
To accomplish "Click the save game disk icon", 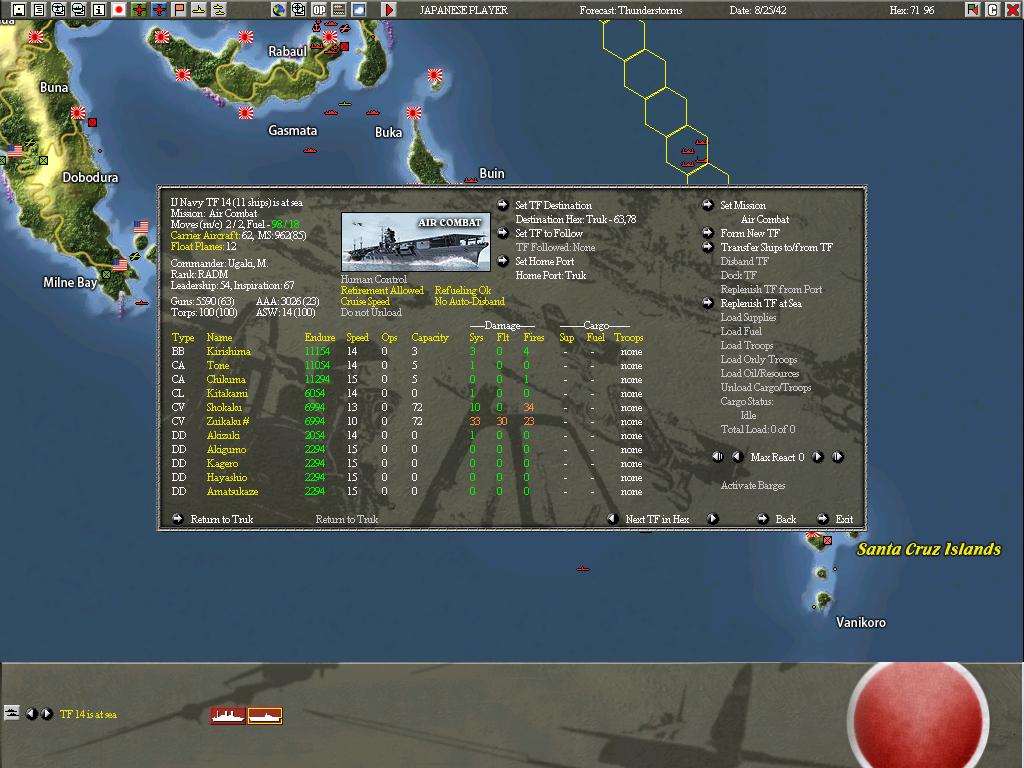I will [x=19, y=10].
